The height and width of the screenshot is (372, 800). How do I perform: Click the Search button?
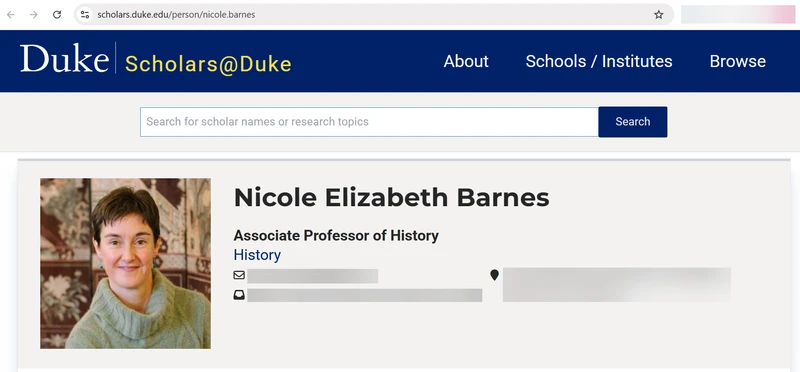click(633, 122)
